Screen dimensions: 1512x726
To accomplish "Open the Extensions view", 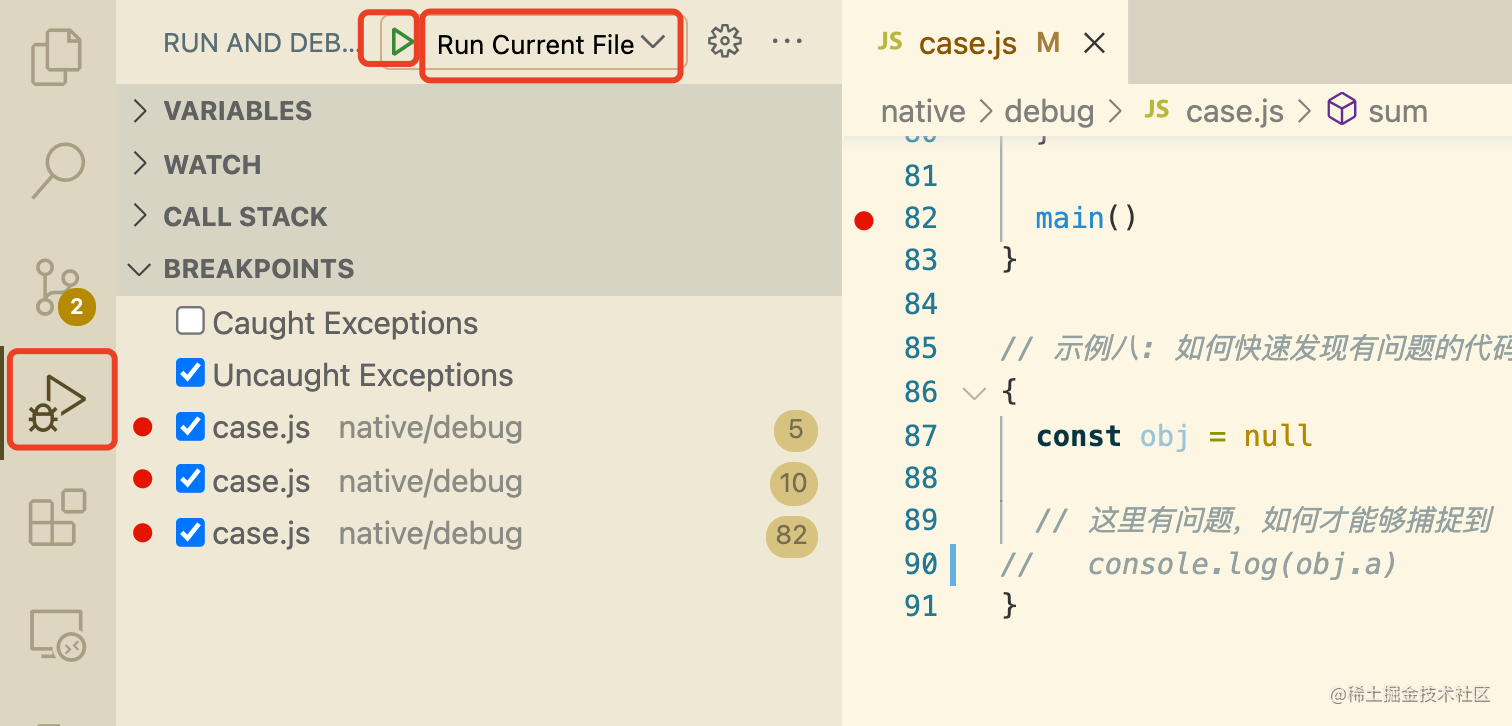I will pos(57,517).
